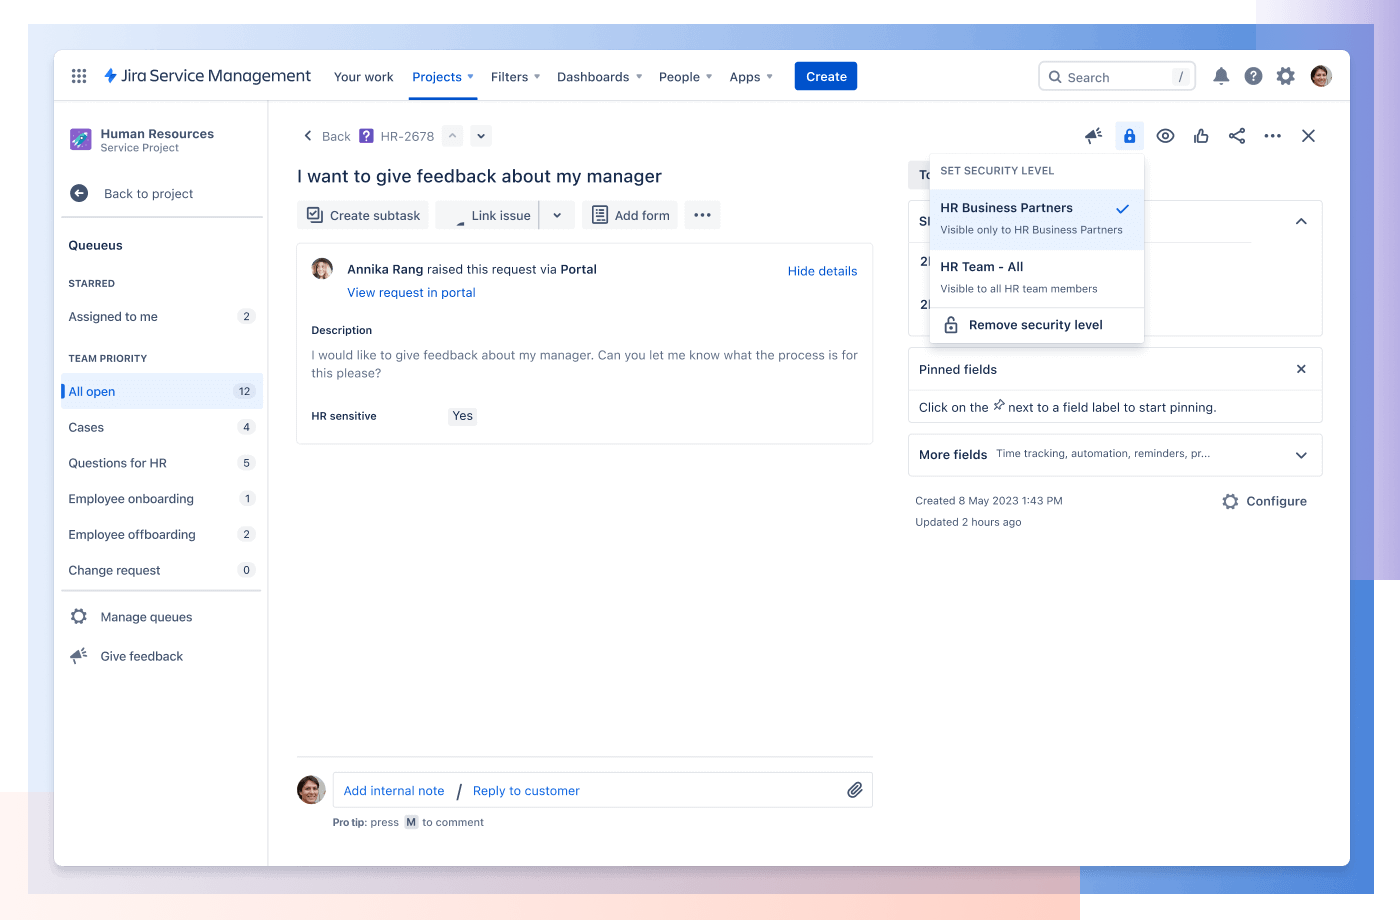Click the app switcher grid icon
The width and height of the screenshot is (1400, 920).
click(x=79, y=75)
